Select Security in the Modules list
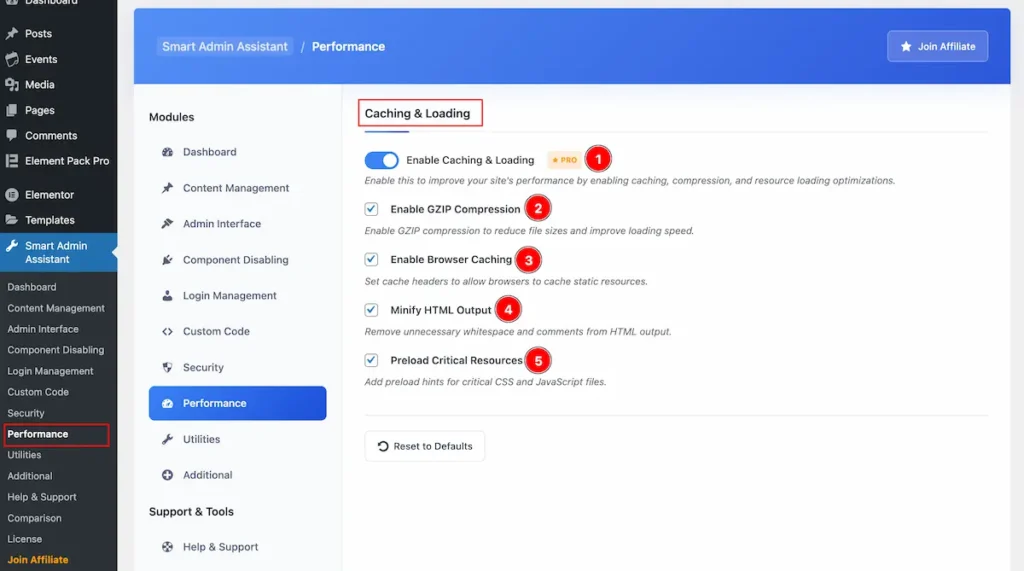This screenshot has width=1024, height=571. 237,367
